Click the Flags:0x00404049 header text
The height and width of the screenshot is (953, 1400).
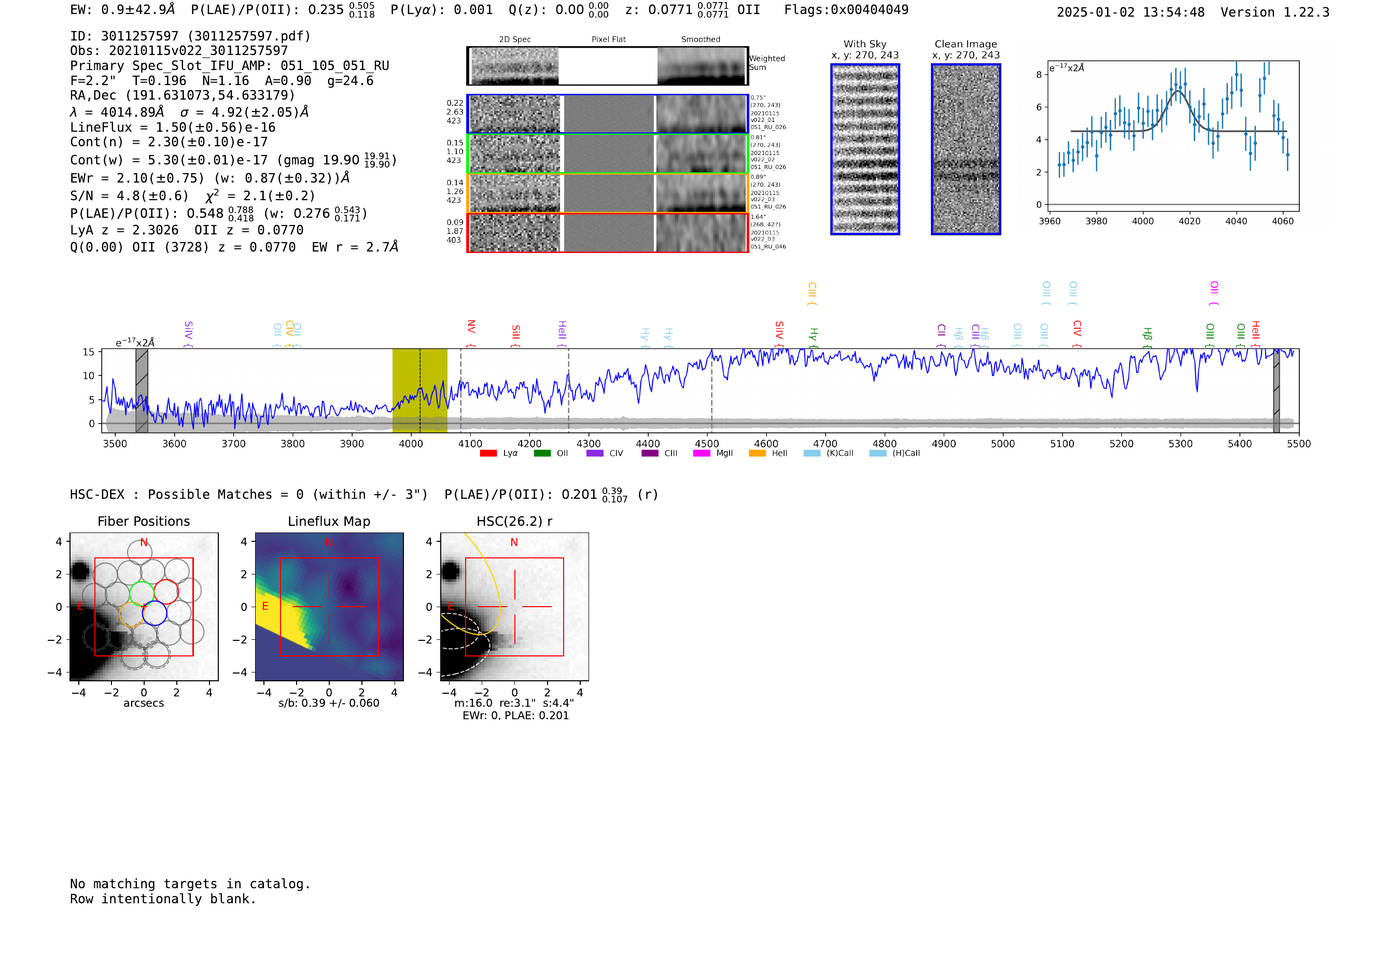point(846,10)
